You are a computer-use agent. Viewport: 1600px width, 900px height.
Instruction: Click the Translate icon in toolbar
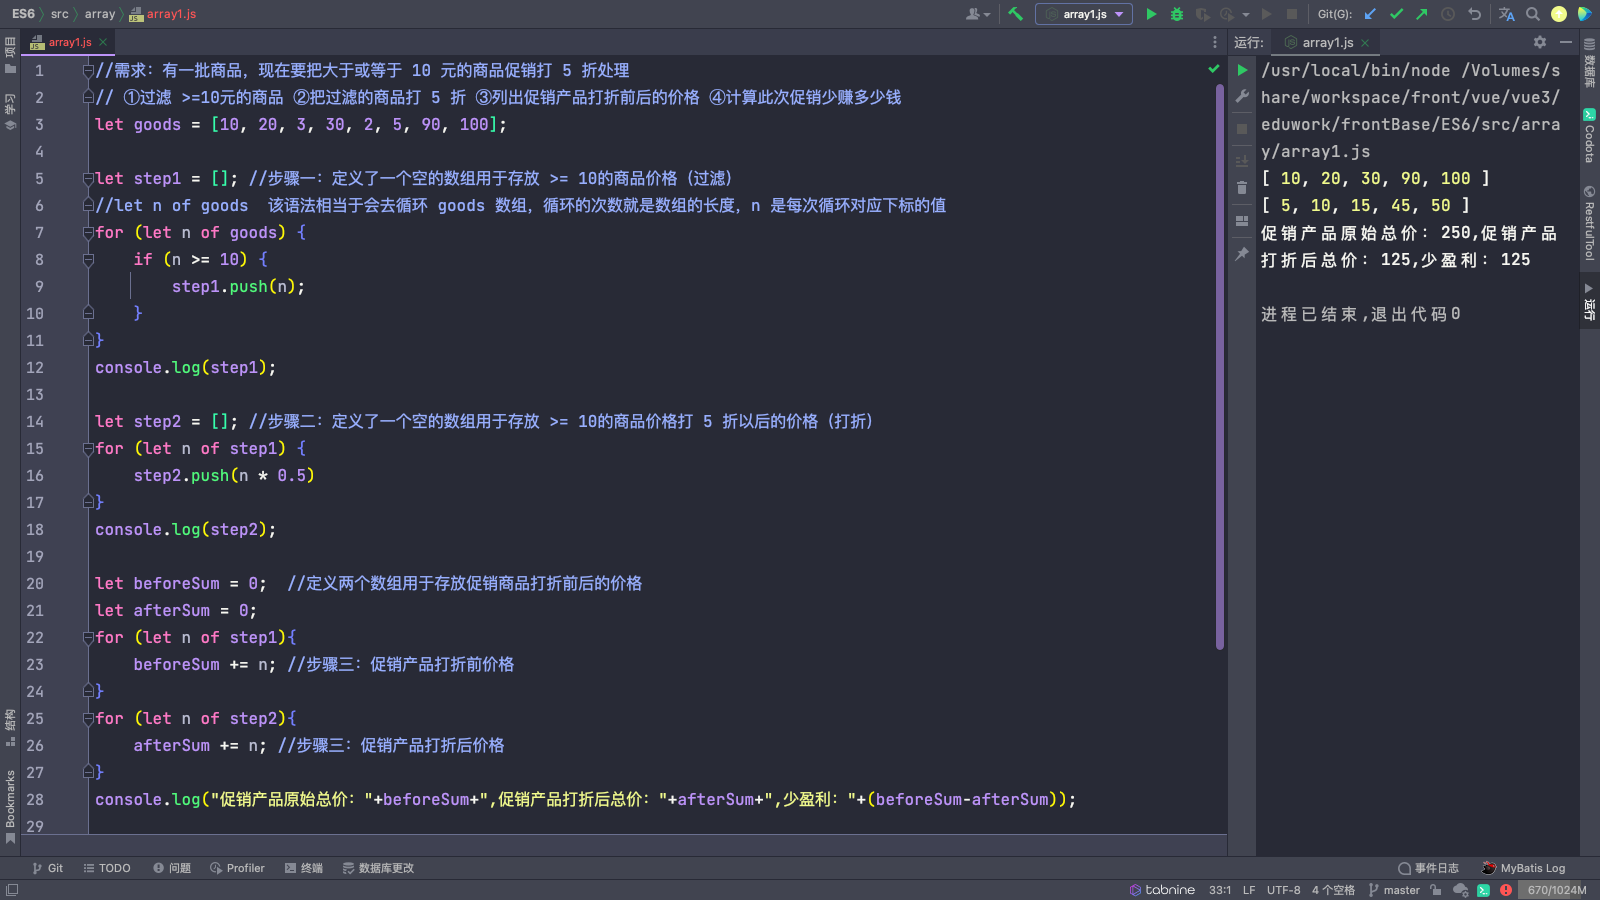coord(1506,14)
